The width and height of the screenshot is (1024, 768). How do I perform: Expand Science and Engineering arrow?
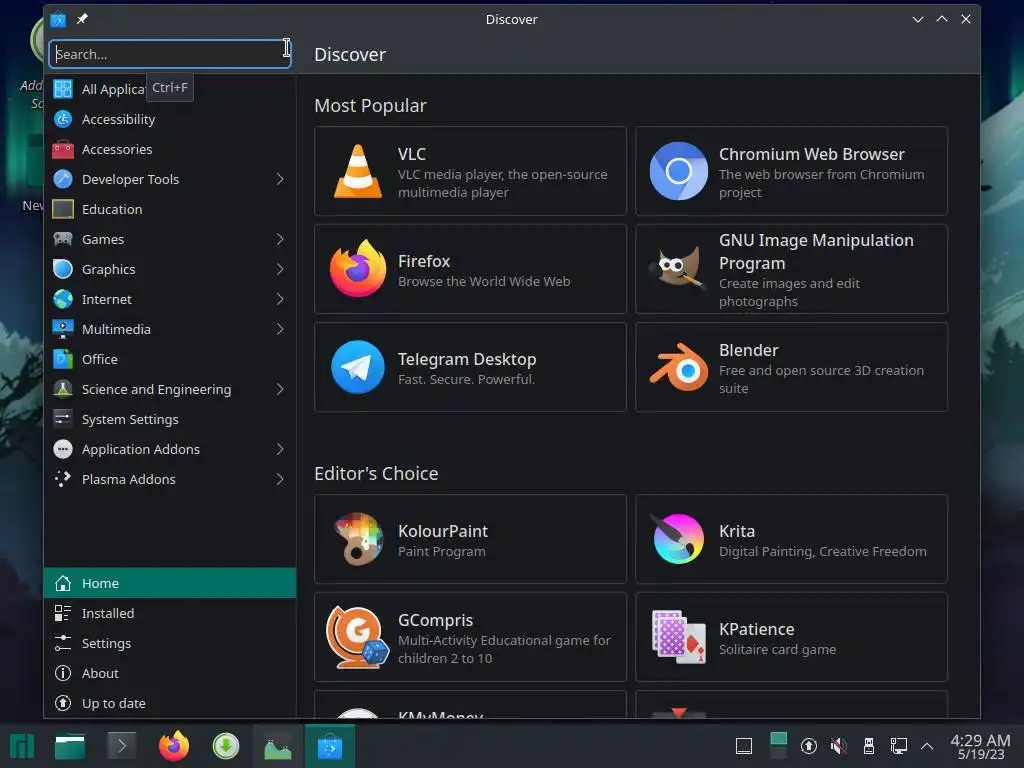click(x=280, y=389)
